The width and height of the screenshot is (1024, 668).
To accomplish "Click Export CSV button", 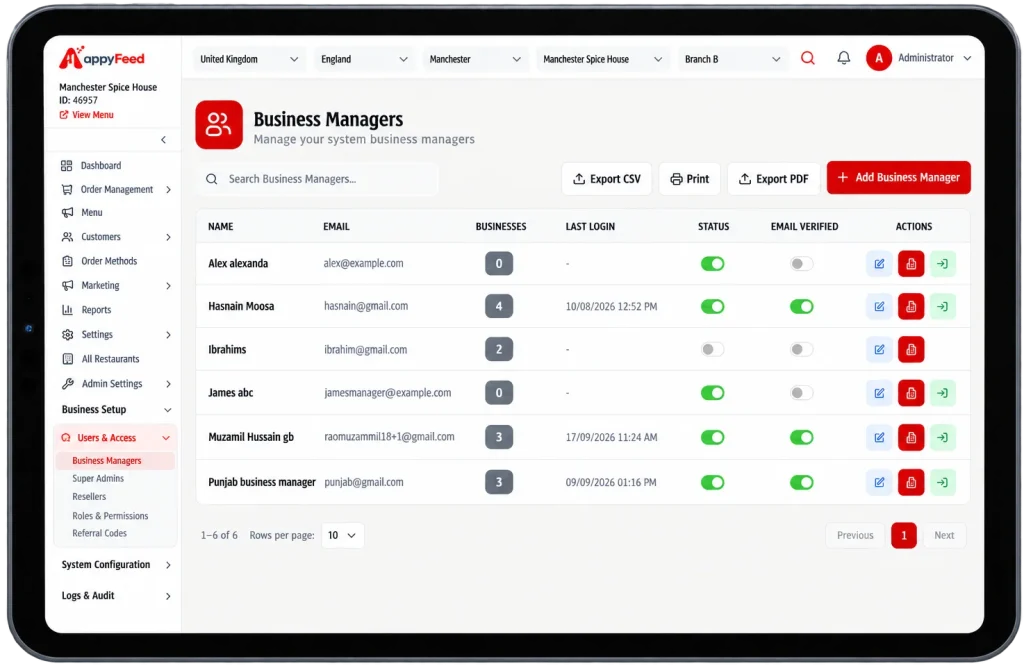I will coord(607,179).
